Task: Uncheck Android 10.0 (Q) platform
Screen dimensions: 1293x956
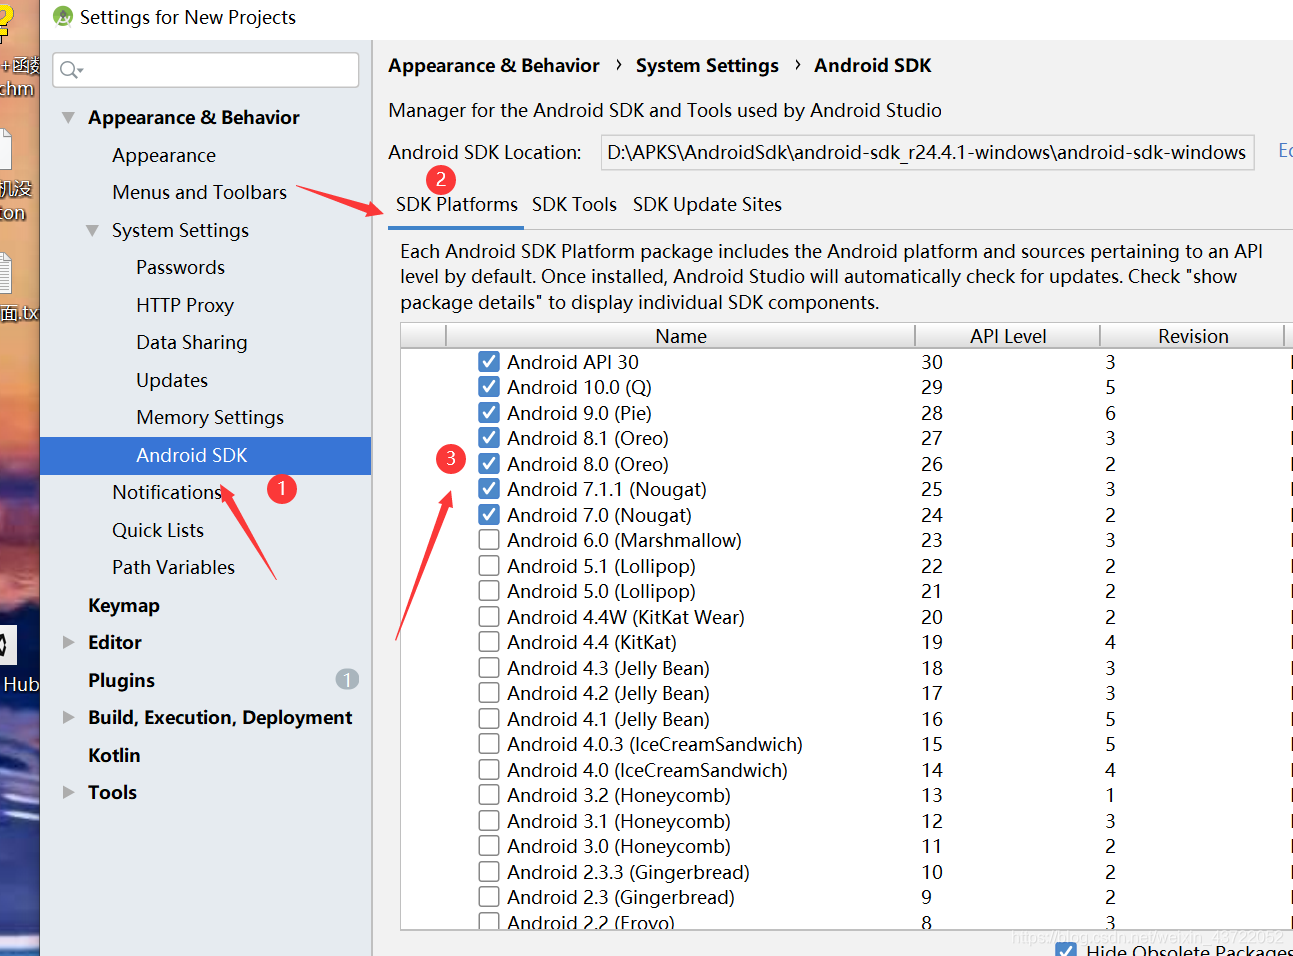Action: [x=489, y=387]
